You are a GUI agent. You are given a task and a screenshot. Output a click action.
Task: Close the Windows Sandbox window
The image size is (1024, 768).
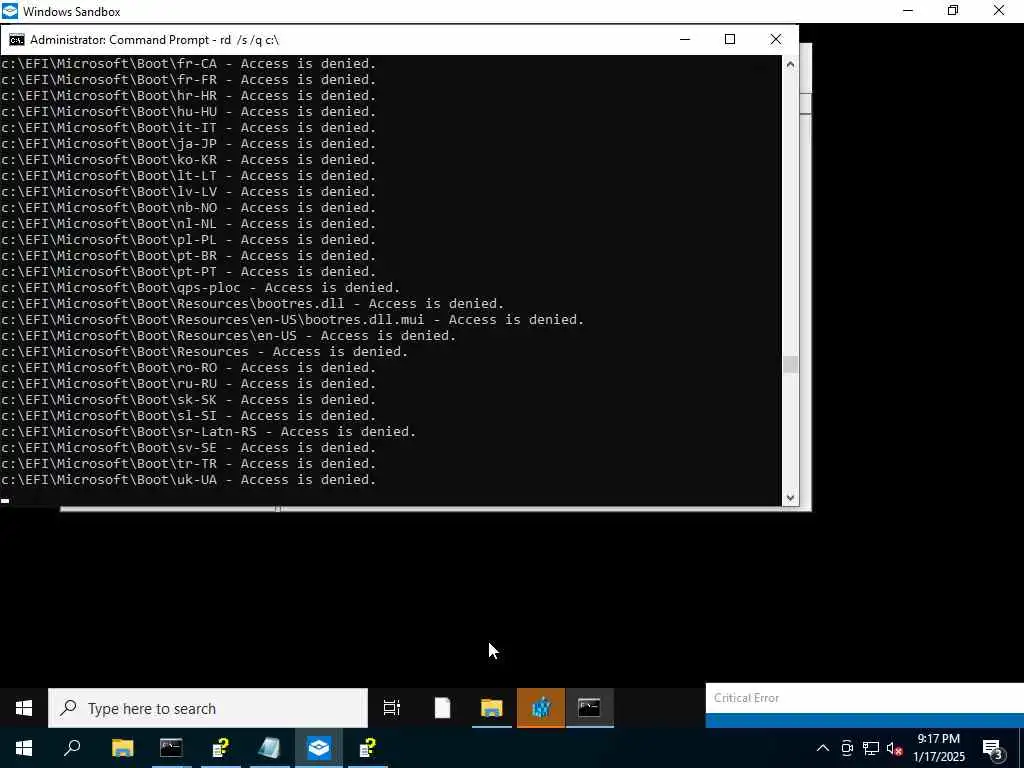pos(999,11)
